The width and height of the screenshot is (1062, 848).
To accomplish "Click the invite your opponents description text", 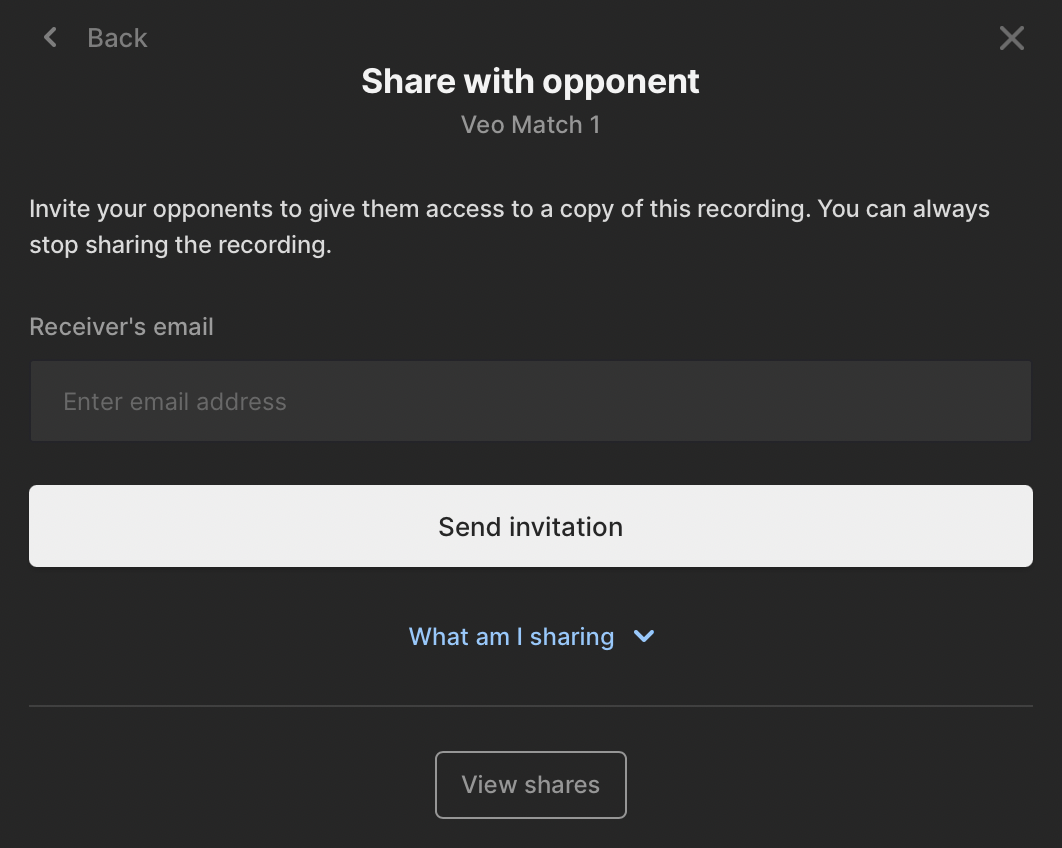I will point(509,226).
